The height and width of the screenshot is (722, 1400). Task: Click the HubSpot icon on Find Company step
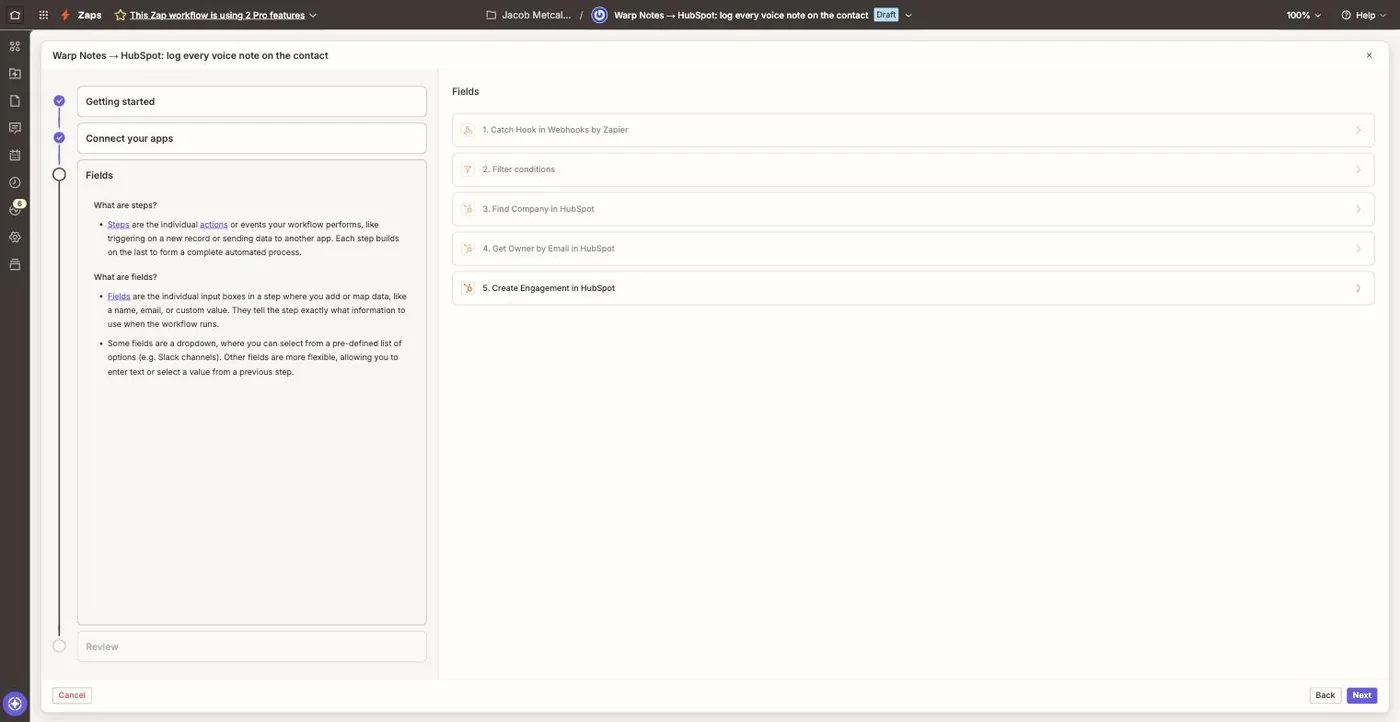467,209
